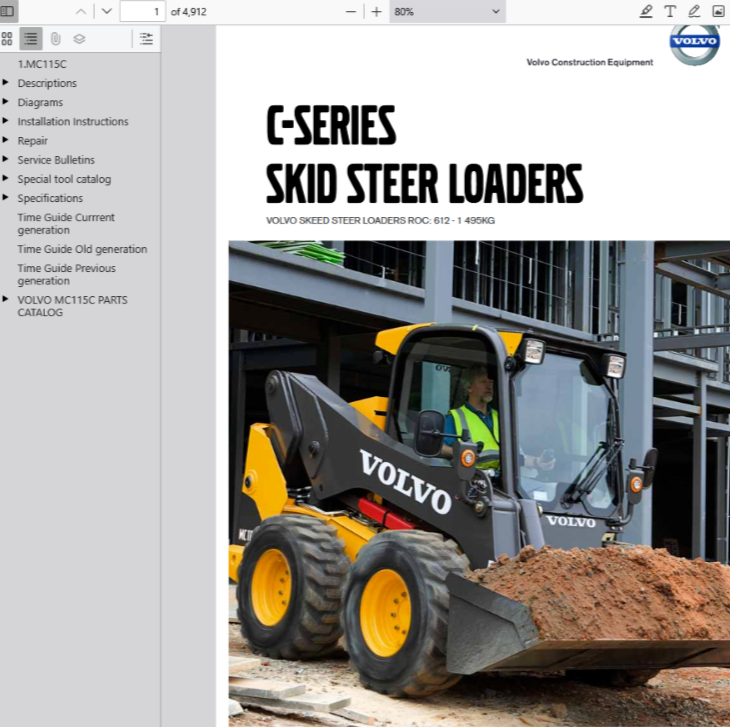This screenshot has height=727, width=730.
Task: Expand the Diagrams outline section
Action: pos(6,101)
